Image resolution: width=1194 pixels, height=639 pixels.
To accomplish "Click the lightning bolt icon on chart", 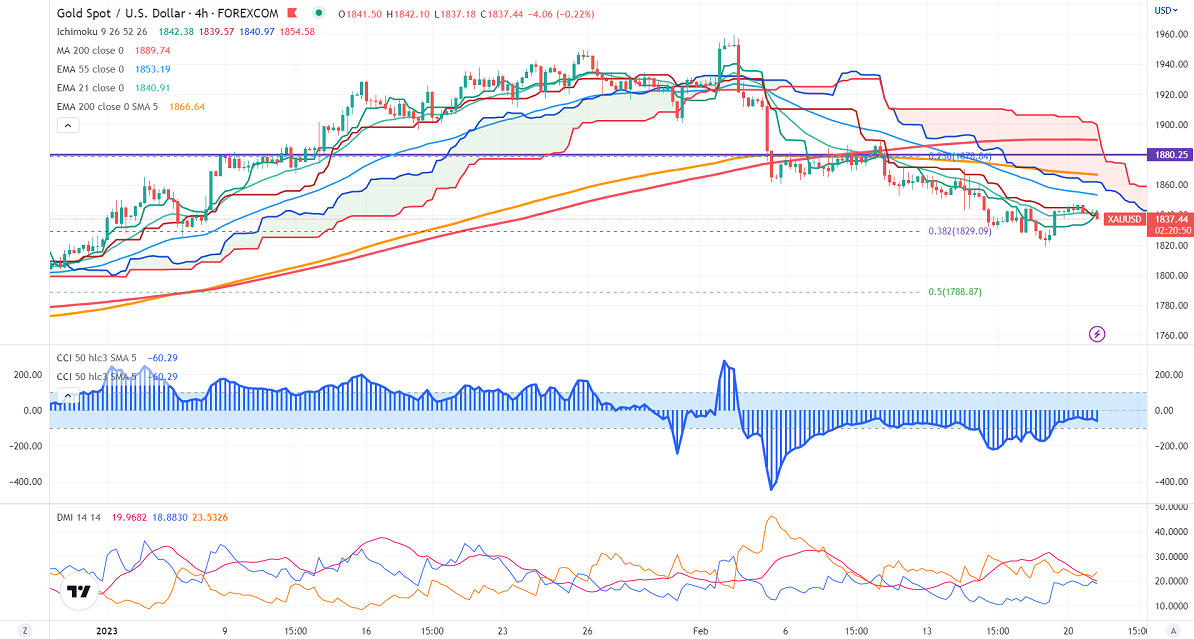I will [x=1098, y=333].
